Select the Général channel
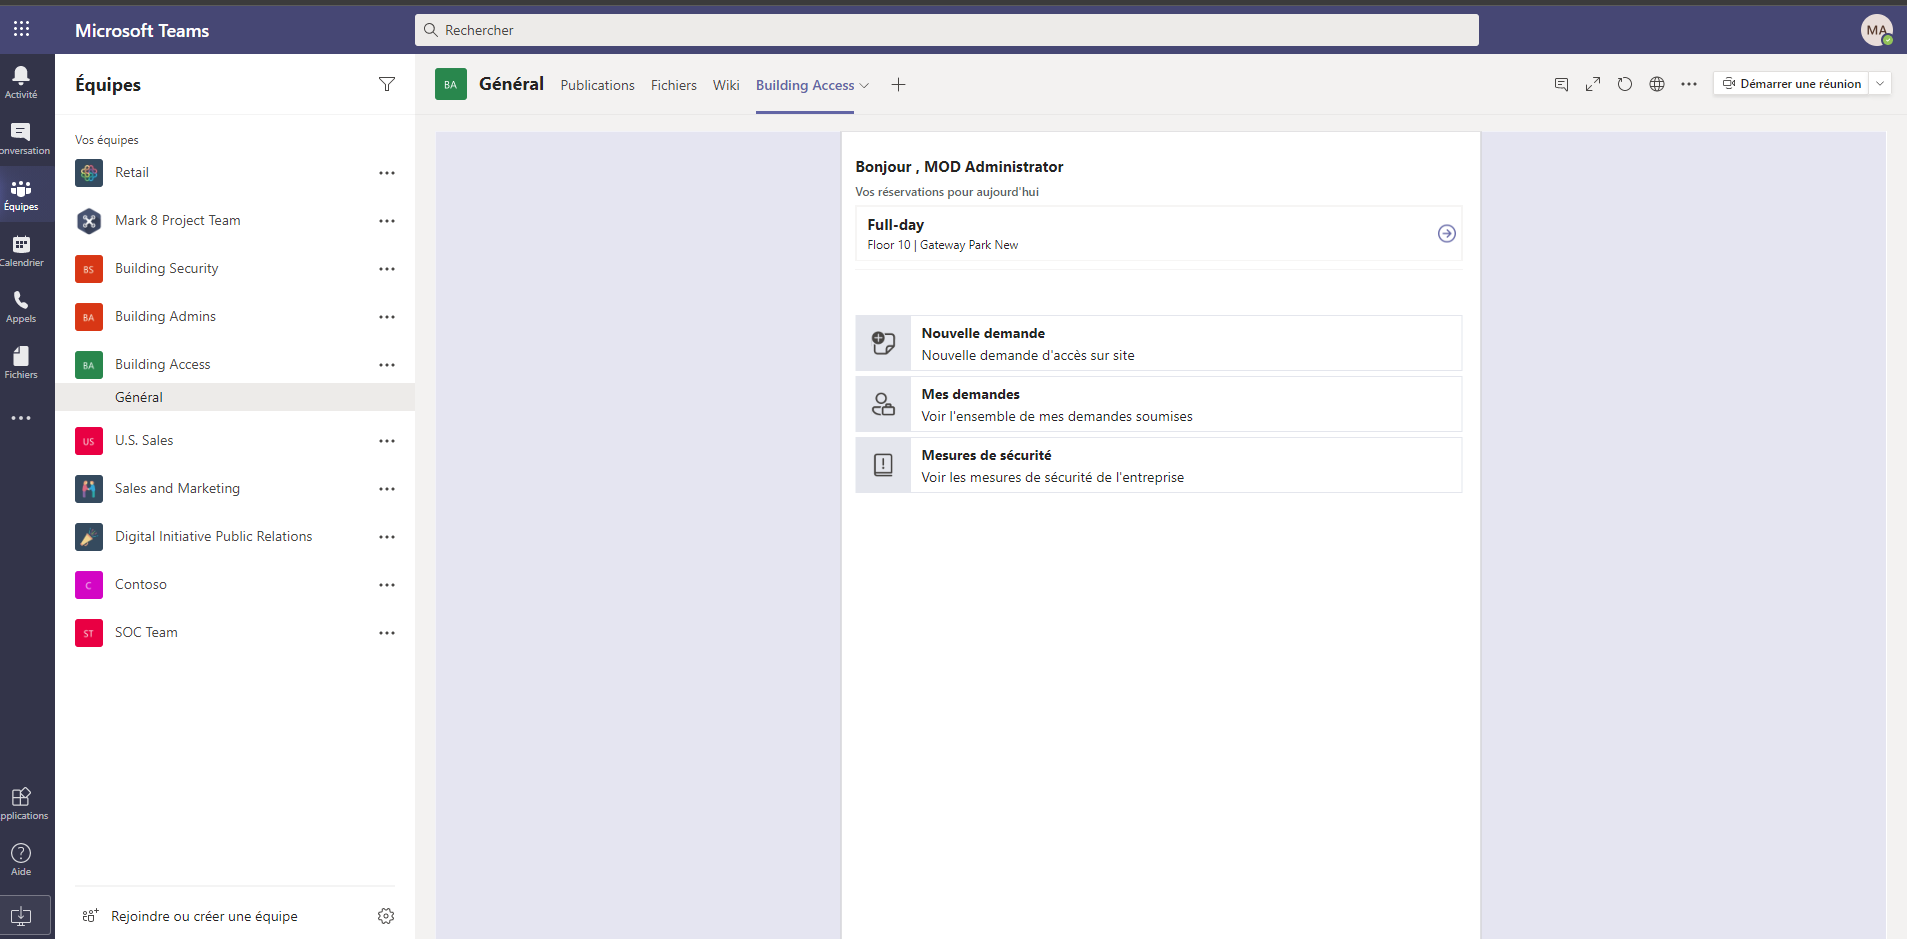The height and width of the screenshot is (939, 1907). (235, 397)
